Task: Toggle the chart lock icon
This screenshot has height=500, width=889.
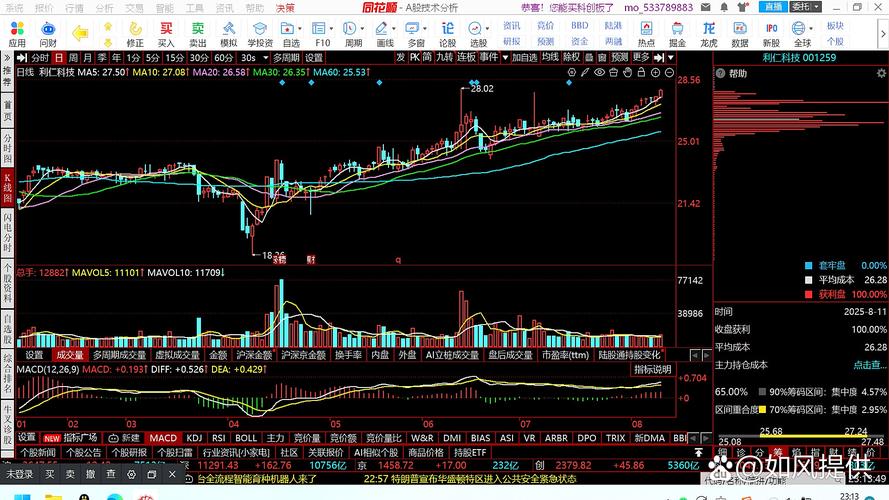Action: pyautogui.click(x=641, y=73)
